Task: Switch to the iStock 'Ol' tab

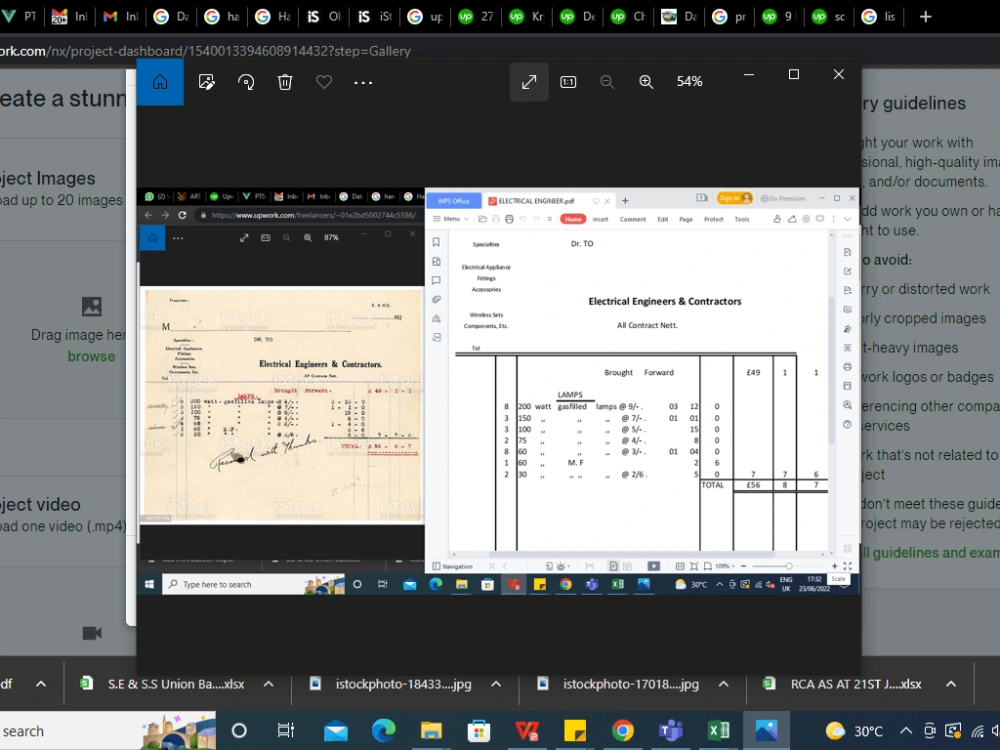Action: 323,17
